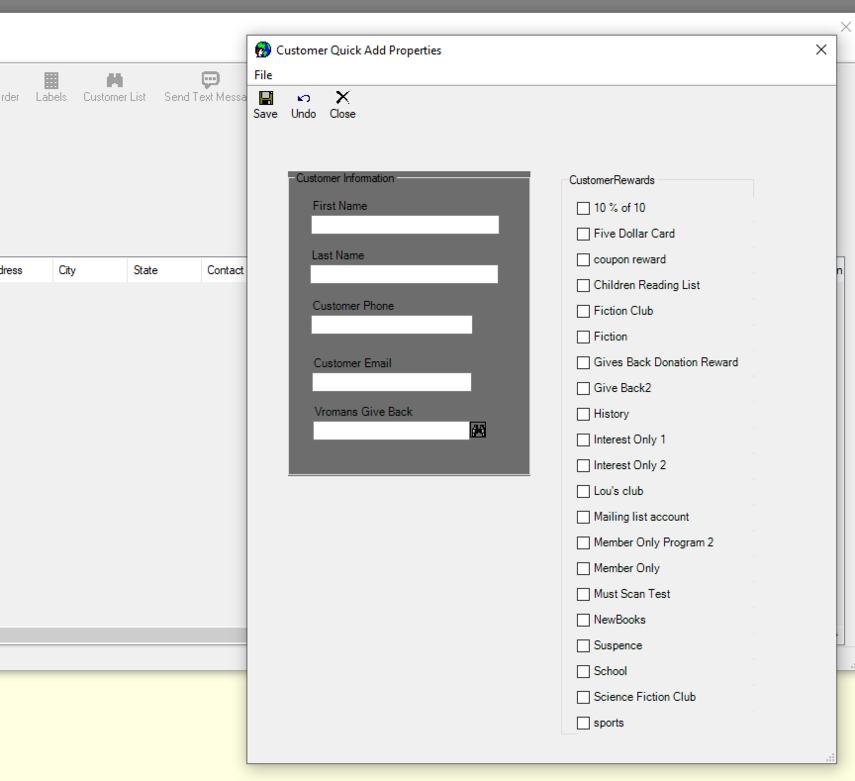
Task: Click the Undo arrow icon
Action: (x=304, y=99)
